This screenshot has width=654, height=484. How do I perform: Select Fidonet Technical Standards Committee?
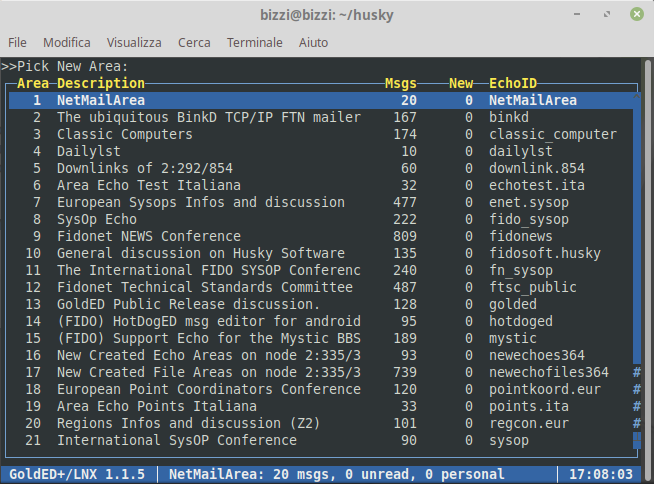pyautogui.click(x=205, y=287)
